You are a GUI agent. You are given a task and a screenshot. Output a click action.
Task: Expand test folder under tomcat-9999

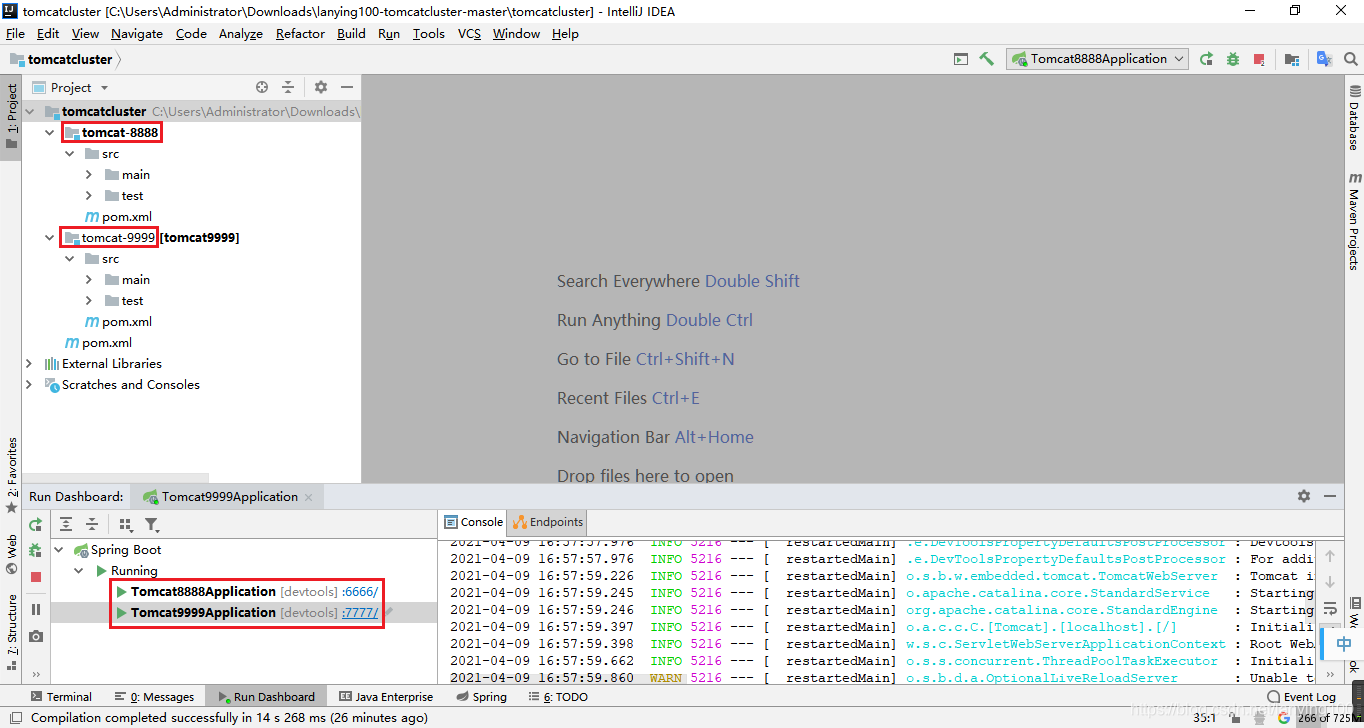[x=89, y=300]
